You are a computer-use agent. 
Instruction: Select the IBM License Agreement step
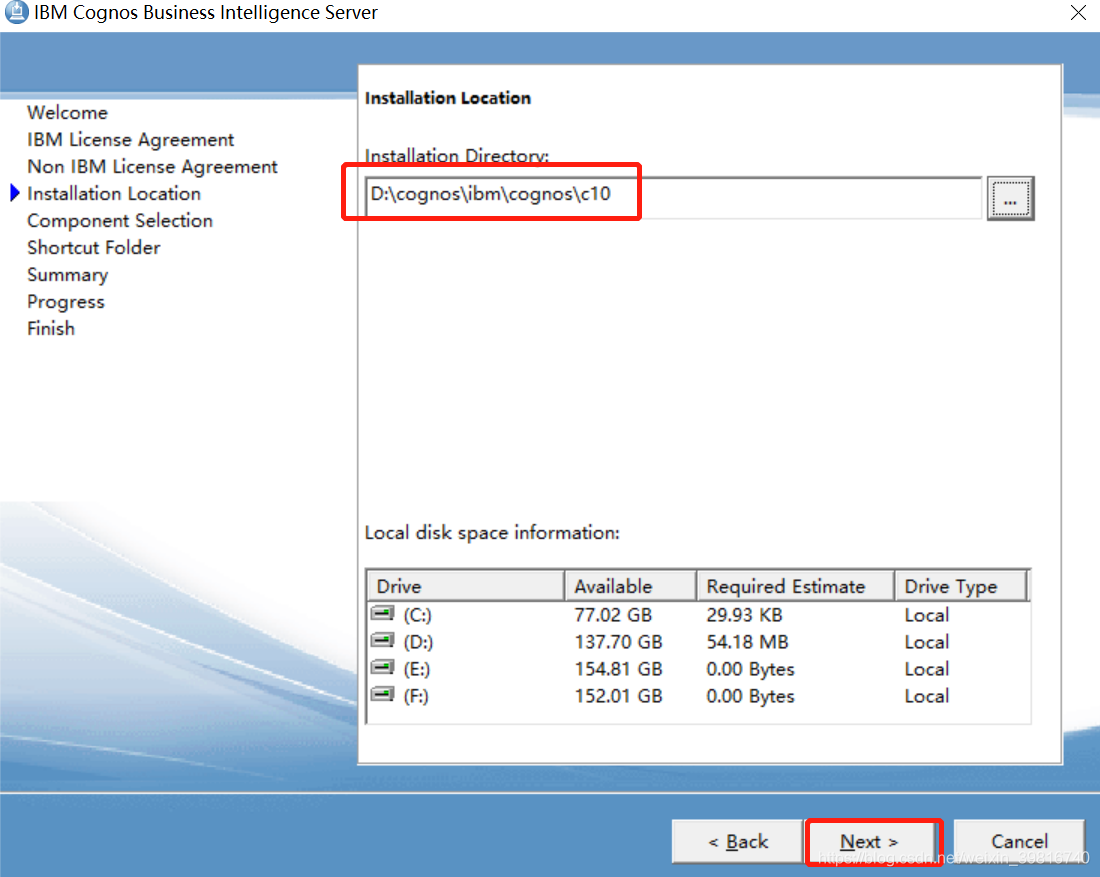coord(130,140)
